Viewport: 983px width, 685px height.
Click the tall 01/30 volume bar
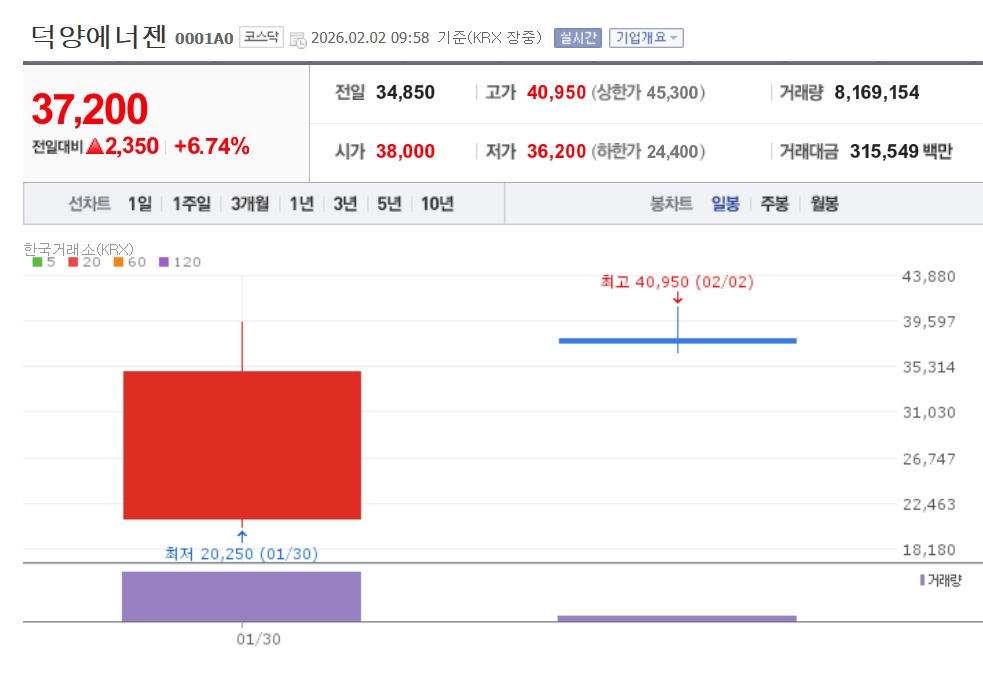[x=241, y=597]
